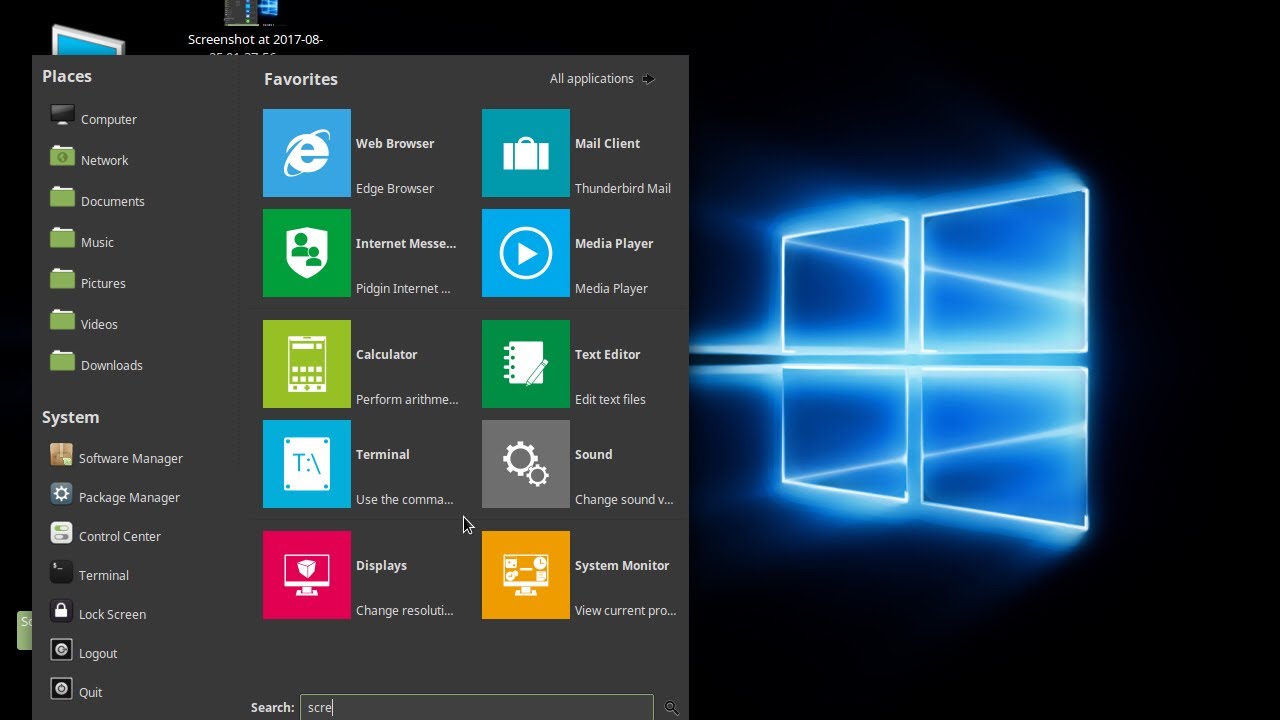Open the Network folder icon
The width and height of the screenshot is (1280, 720).
(62, 157)
